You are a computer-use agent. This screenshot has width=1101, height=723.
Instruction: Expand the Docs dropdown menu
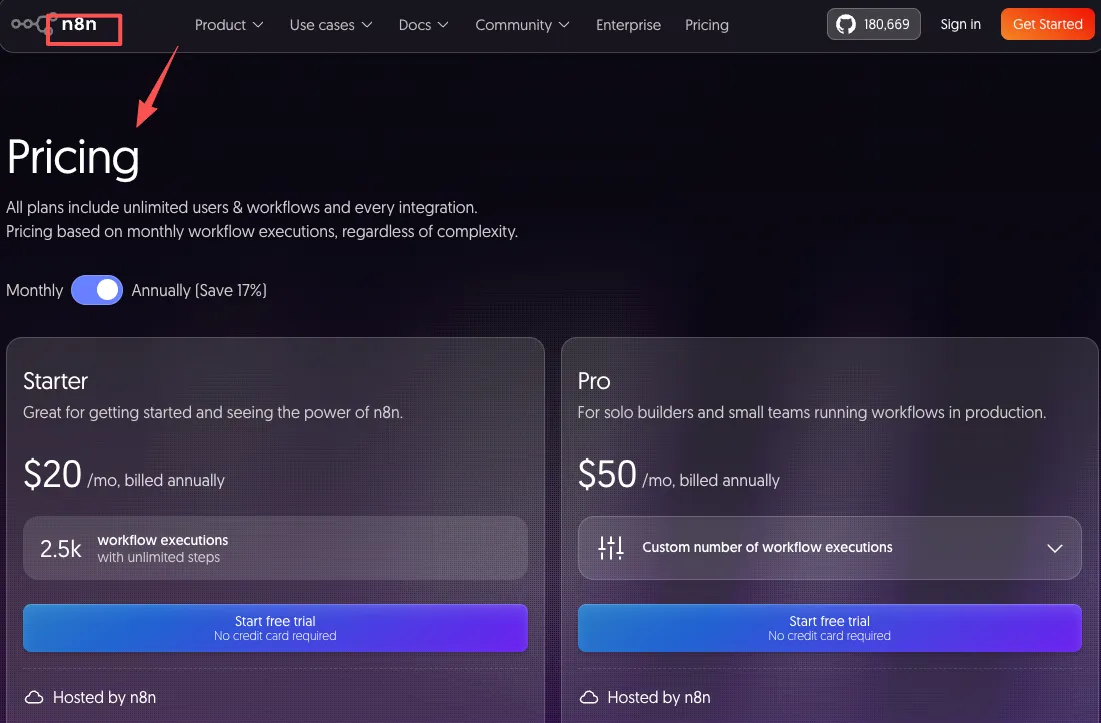coord(423,25)
